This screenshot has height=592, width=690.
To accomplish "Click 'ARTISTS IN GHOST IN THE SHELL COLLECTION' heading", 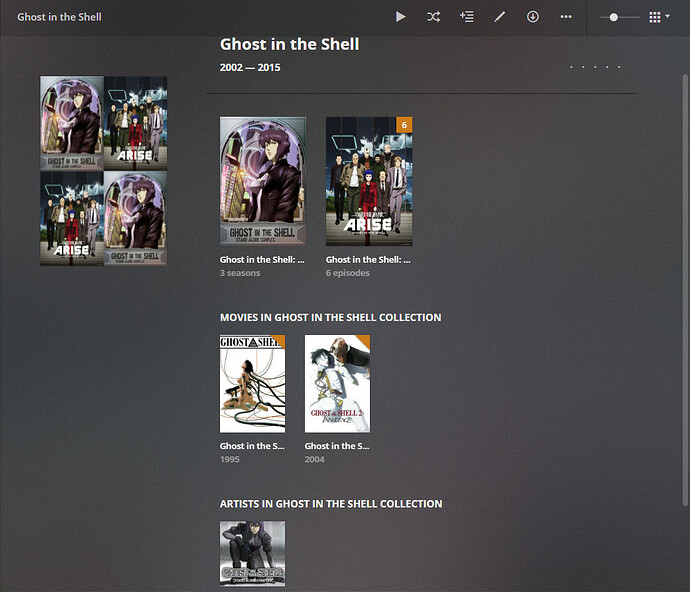I will [x=331, y=504].
